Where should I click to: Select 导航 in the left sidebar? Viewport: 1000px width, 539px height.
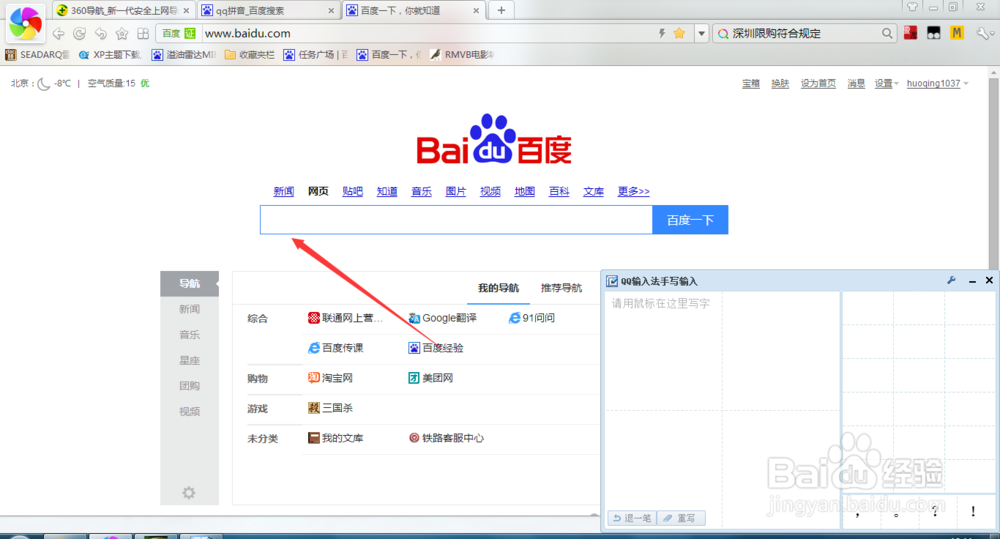(x=189, y=283)
